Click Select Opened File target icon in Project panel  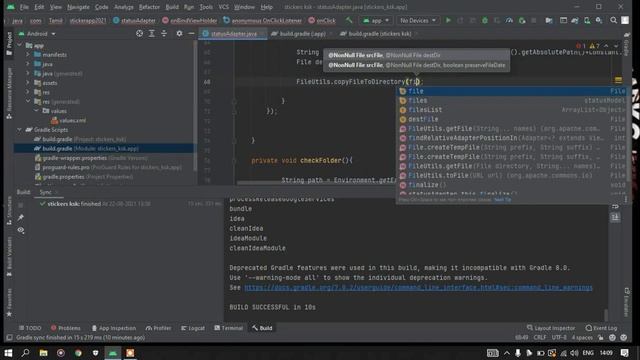pos(139,33)
